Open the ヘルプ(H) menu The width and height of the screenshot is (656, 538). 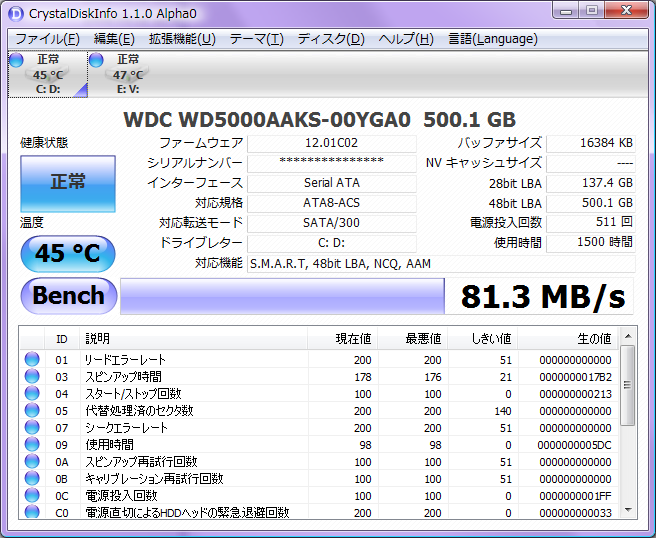406,39
